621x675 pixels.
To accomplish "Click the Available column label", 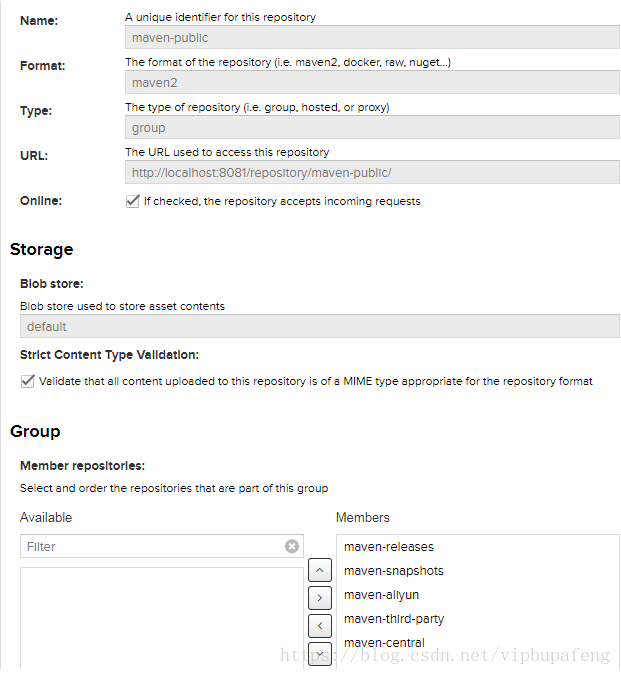I will [46, 517].
